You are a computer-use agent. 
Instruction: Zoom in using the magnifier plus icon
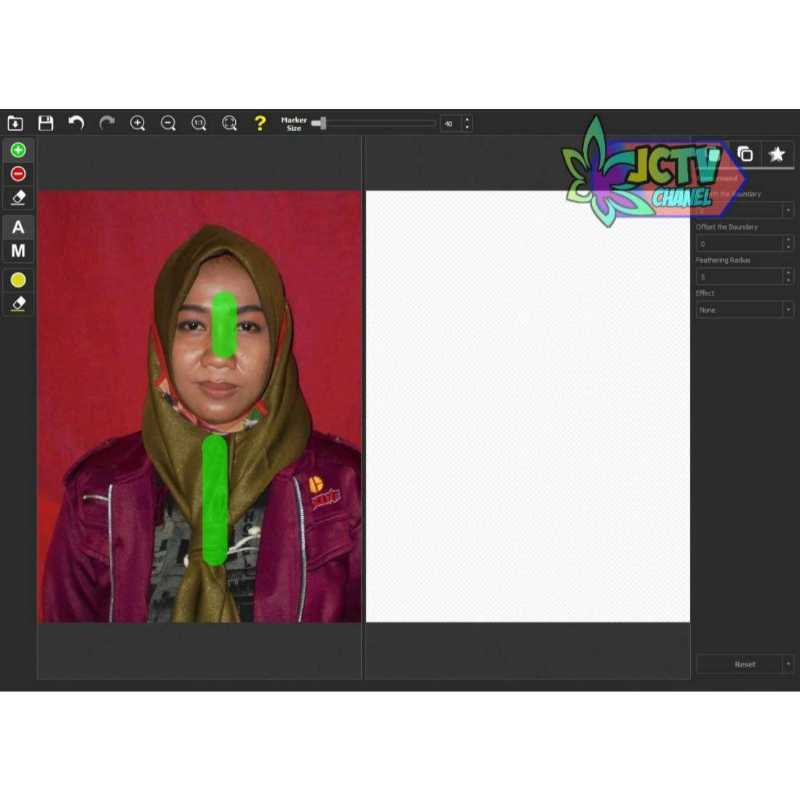tap(138, 123)
